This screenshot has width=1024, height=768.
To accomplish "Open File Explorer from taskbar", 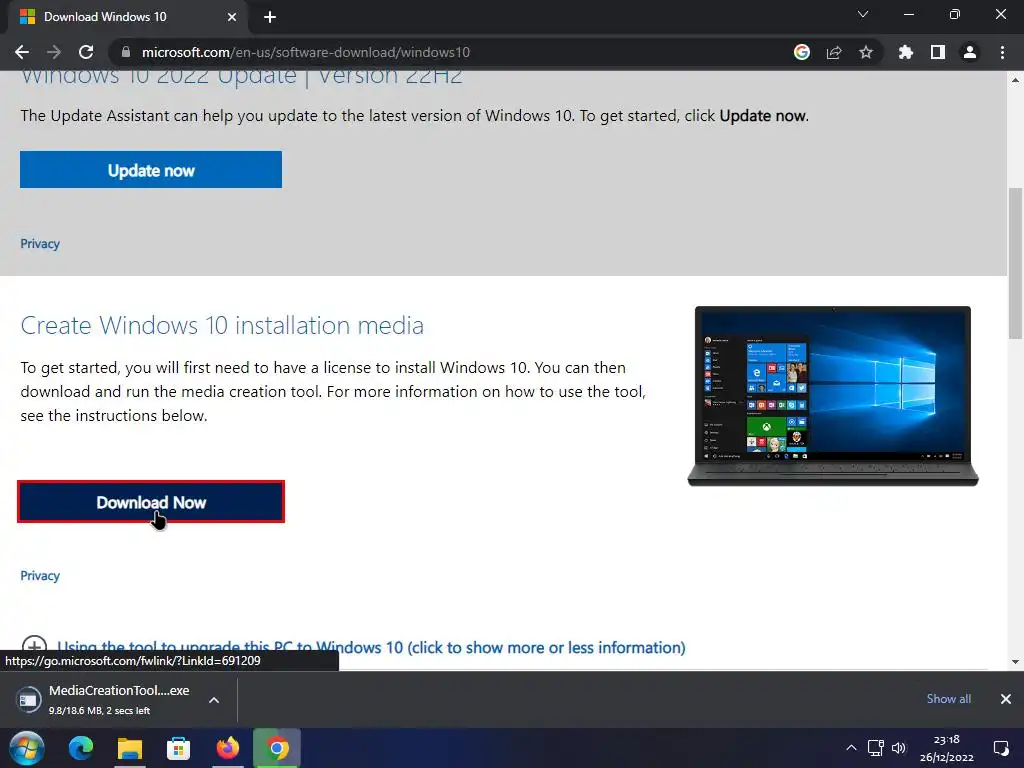I will [x=129, y=748].
